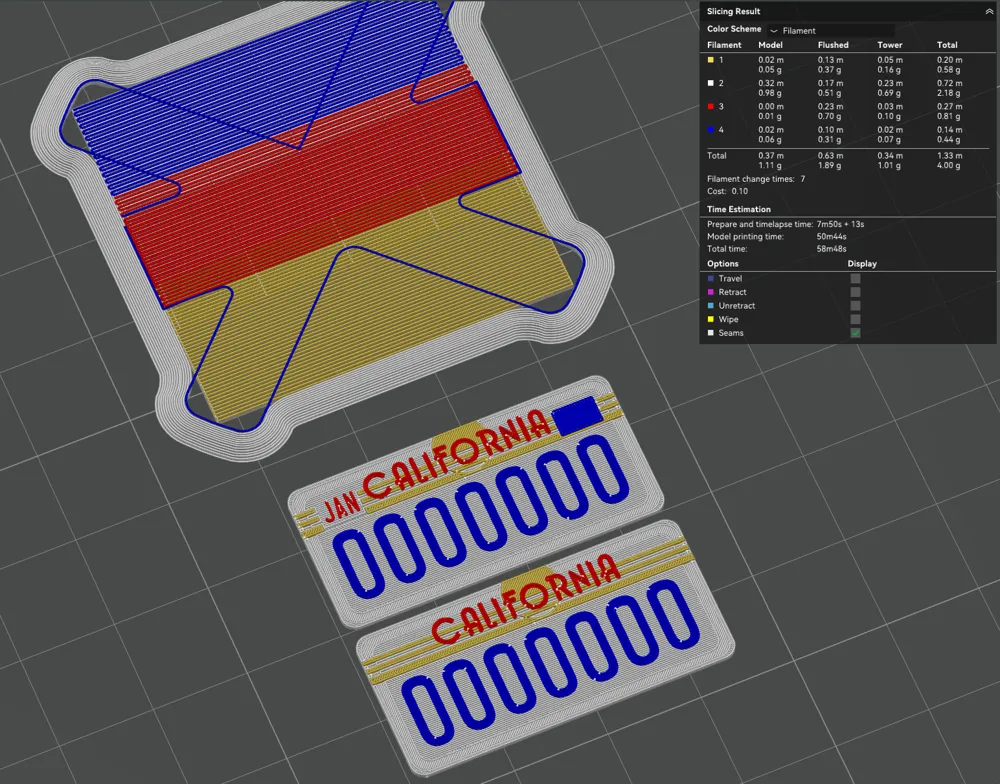Select the license plate with JAN text
This screenshot has width=1000, height=784.
475,501
